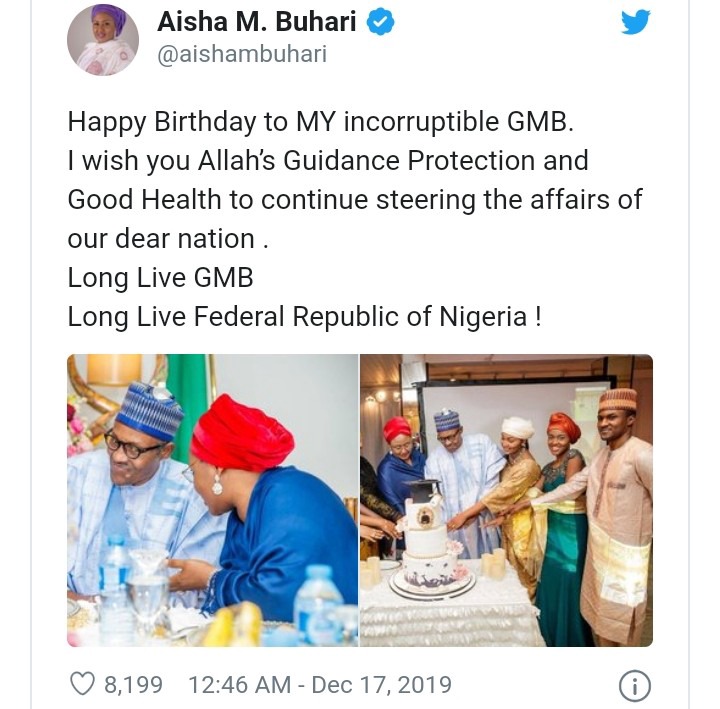Click the tiered birthday cake in the photo

(x=425, y=545)
